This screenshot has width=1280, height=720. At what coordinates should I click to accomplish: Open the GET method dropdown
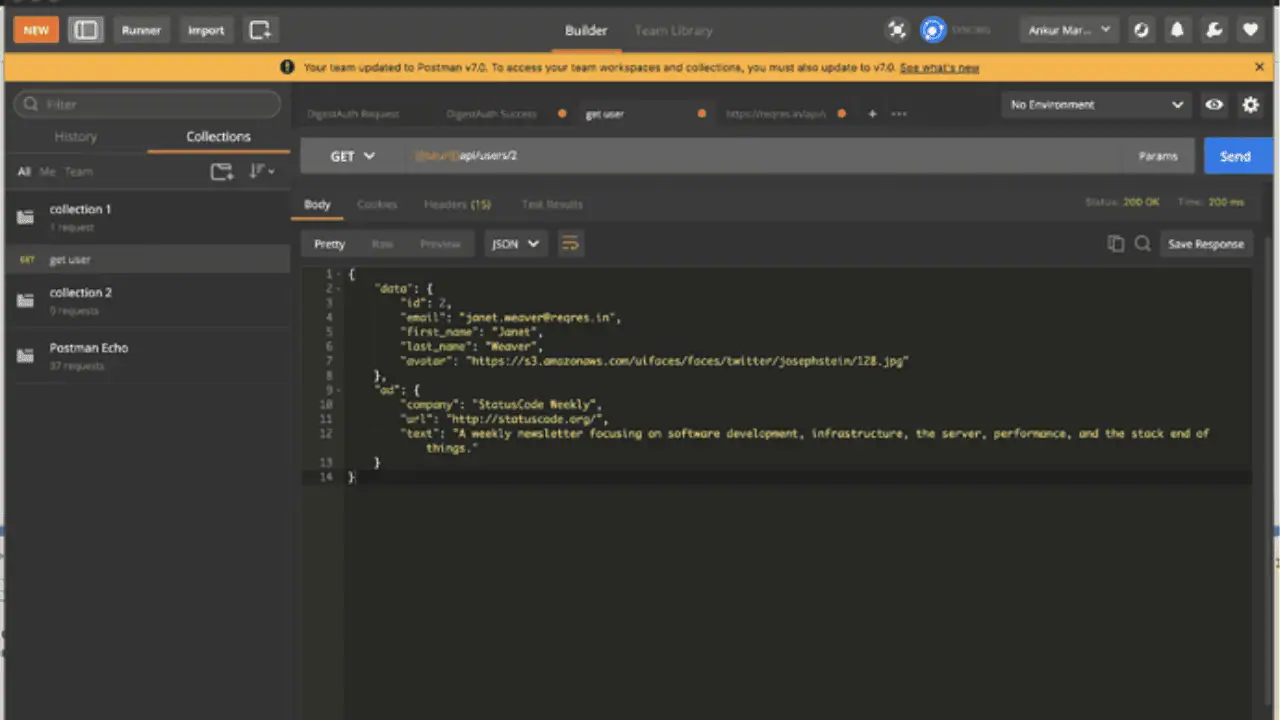352,156
